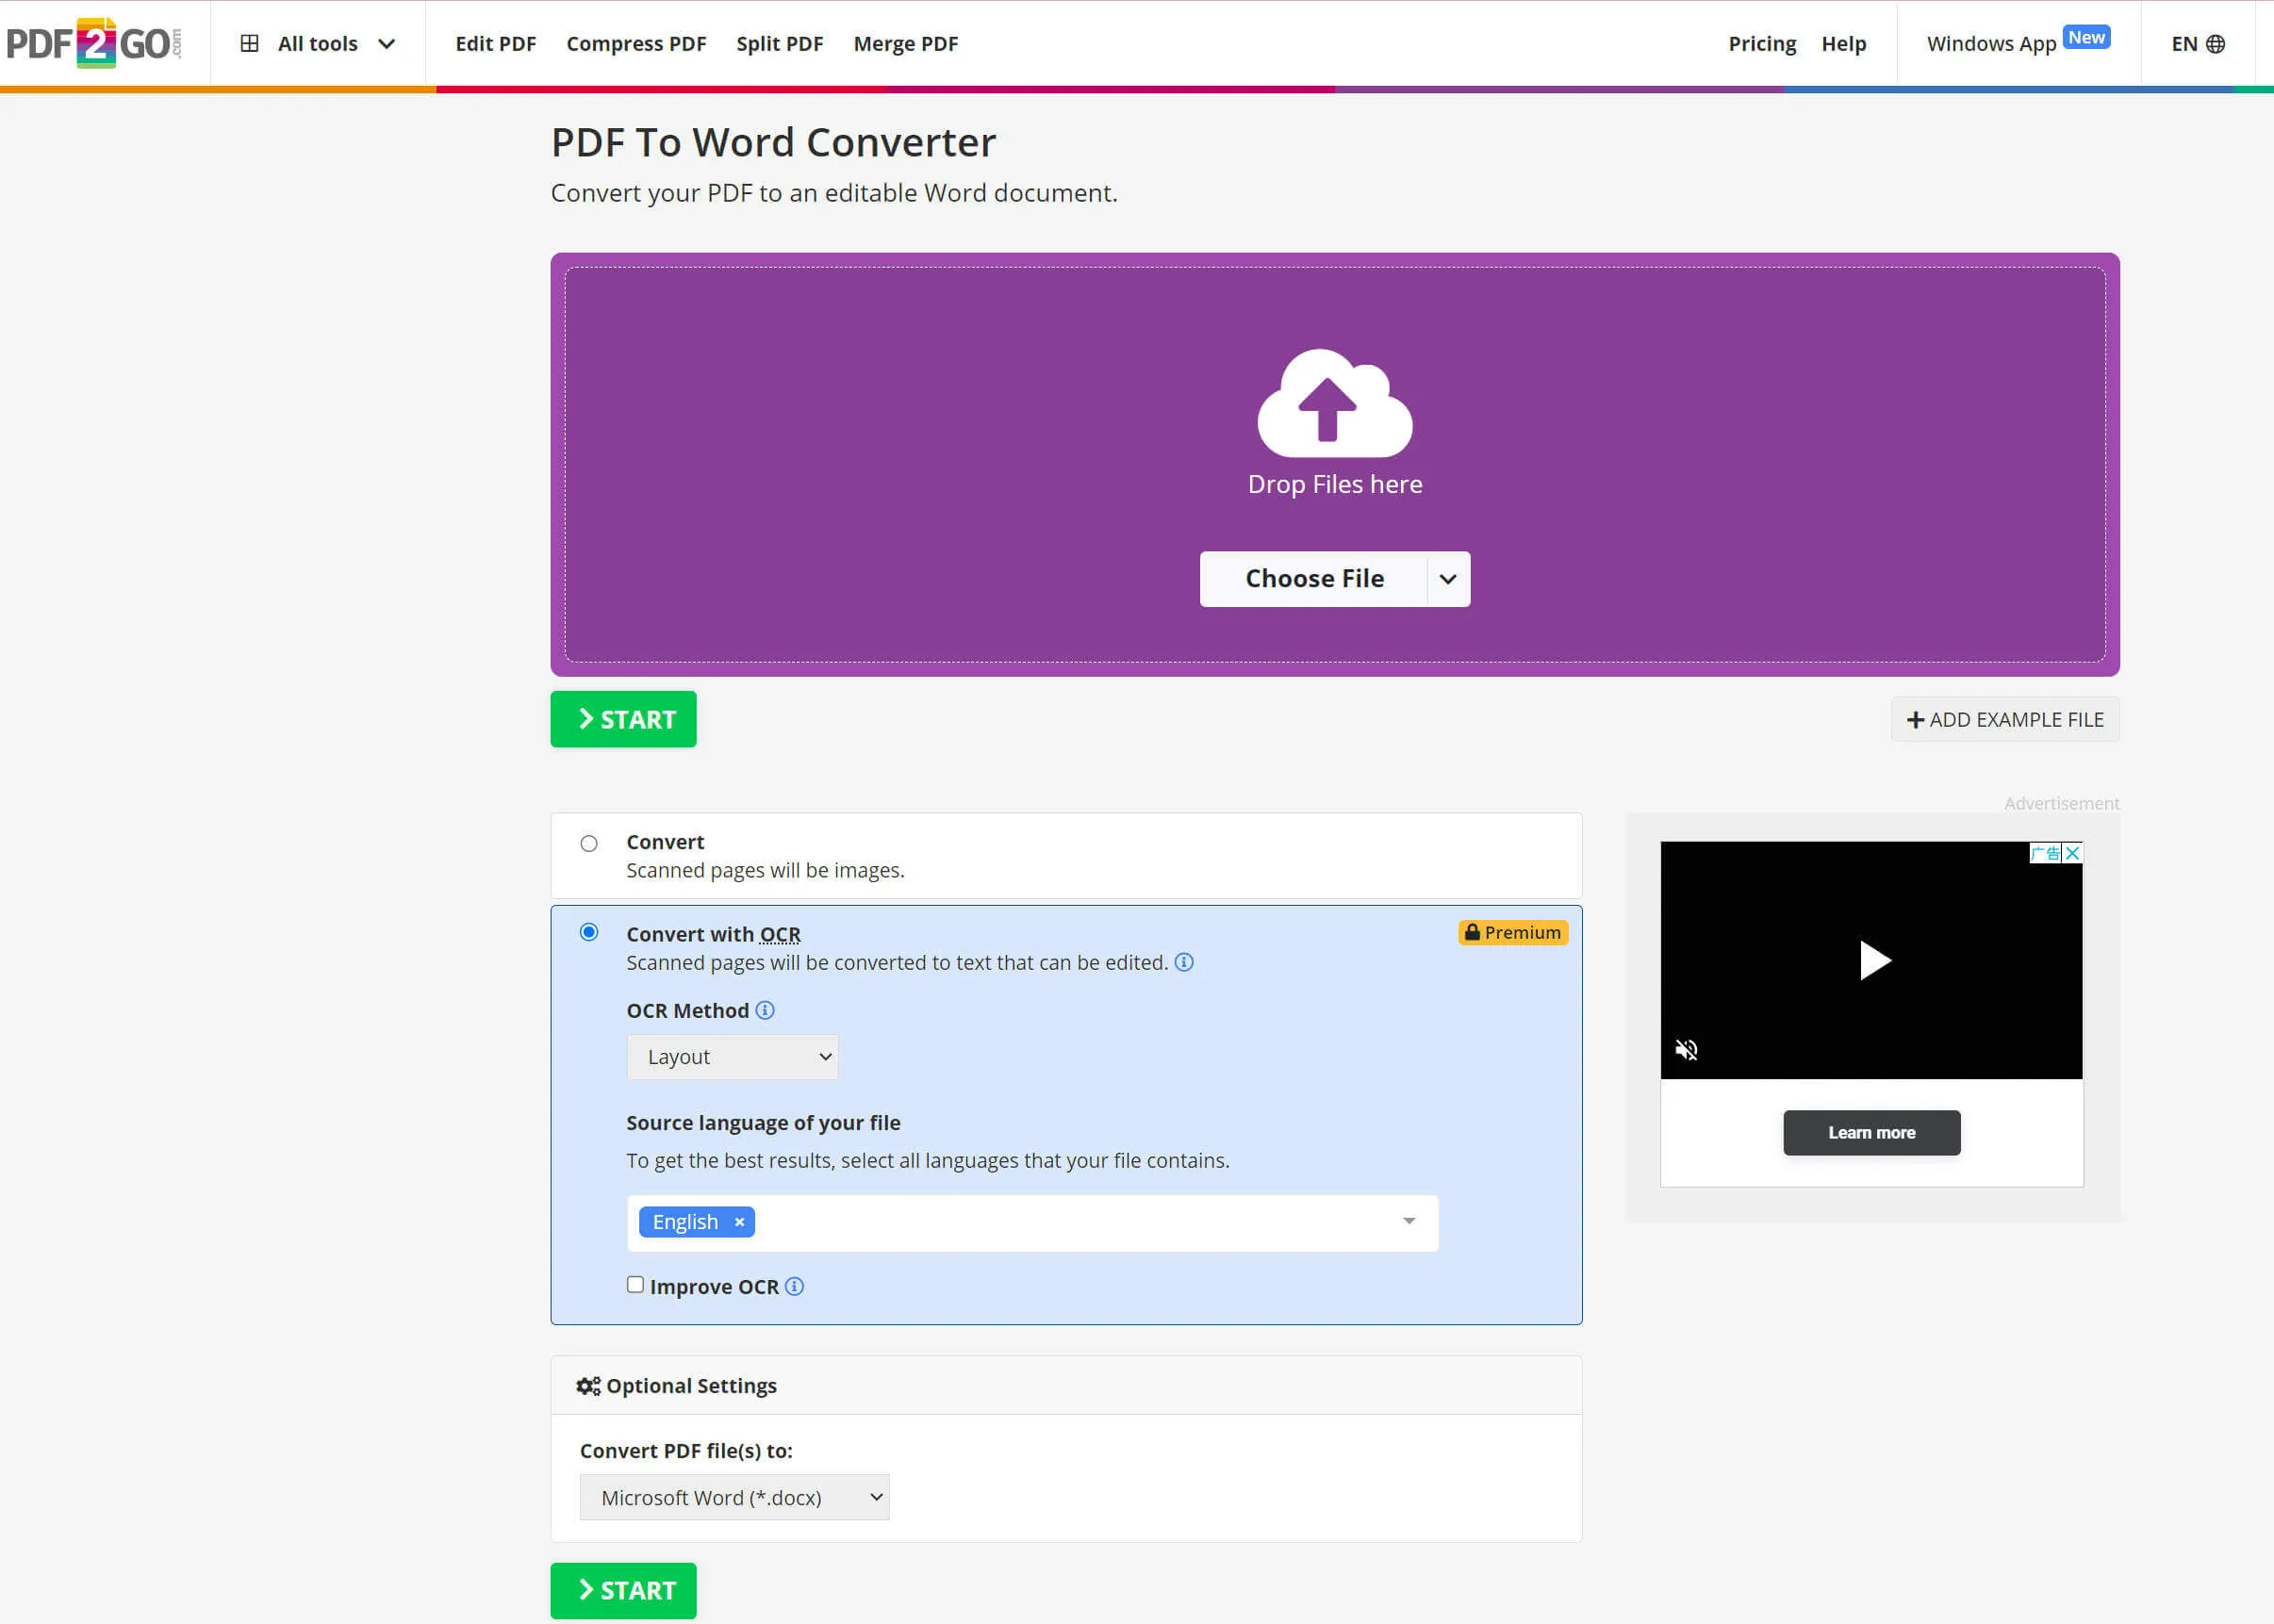Click the Play button on the advertisement video

(1870, 960)
